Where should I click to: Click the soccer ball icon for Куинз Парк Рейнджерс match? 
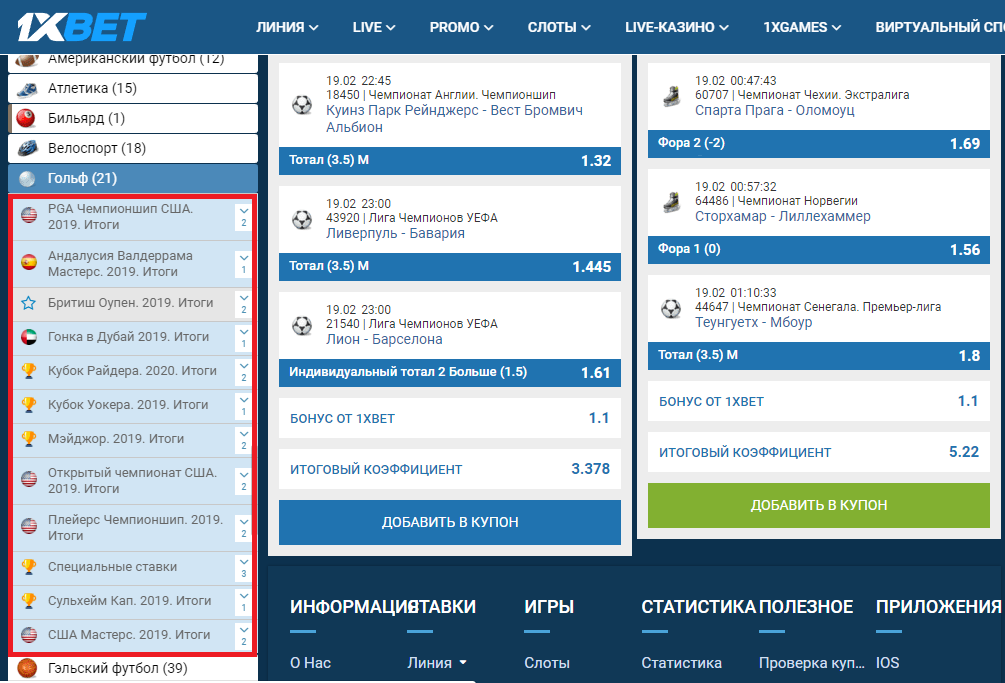pos(302,104)
